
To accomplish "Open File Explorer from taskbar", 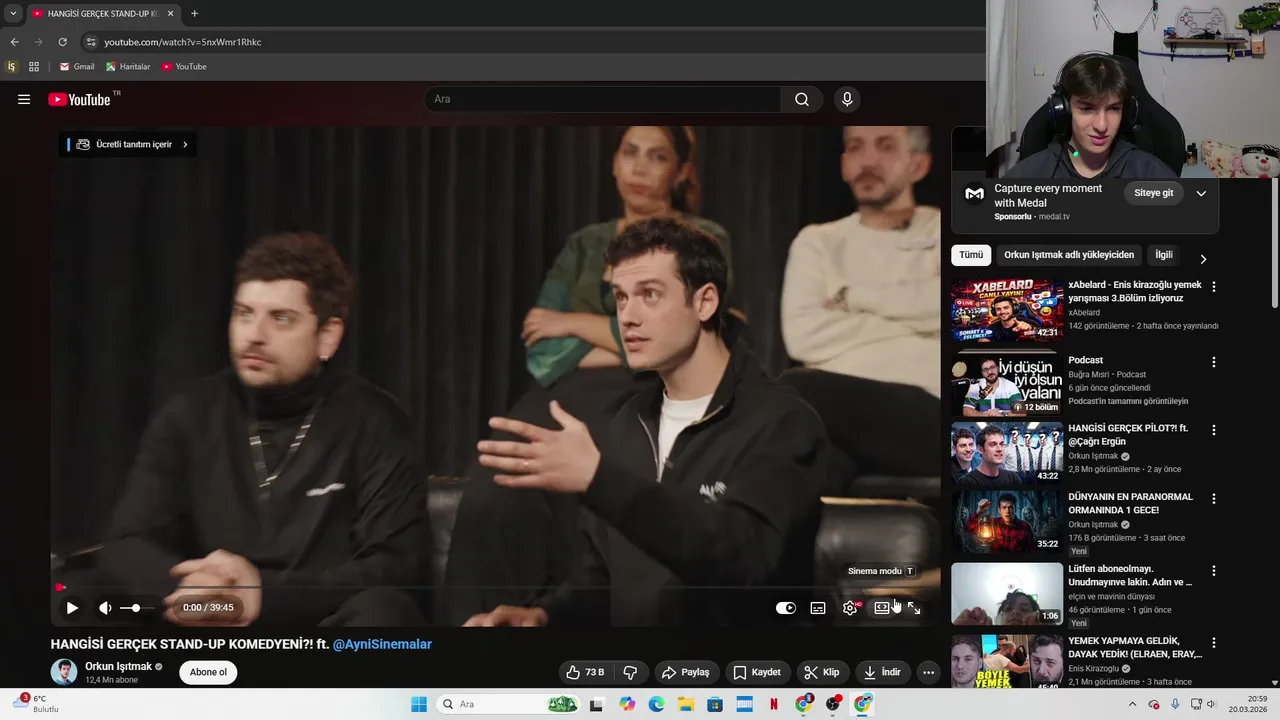I will (x=686, y=704).
